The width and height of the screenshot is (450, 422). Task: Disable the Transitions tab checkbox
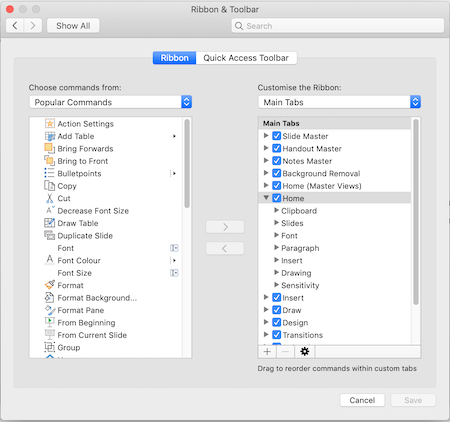click(x=277, y=335)
